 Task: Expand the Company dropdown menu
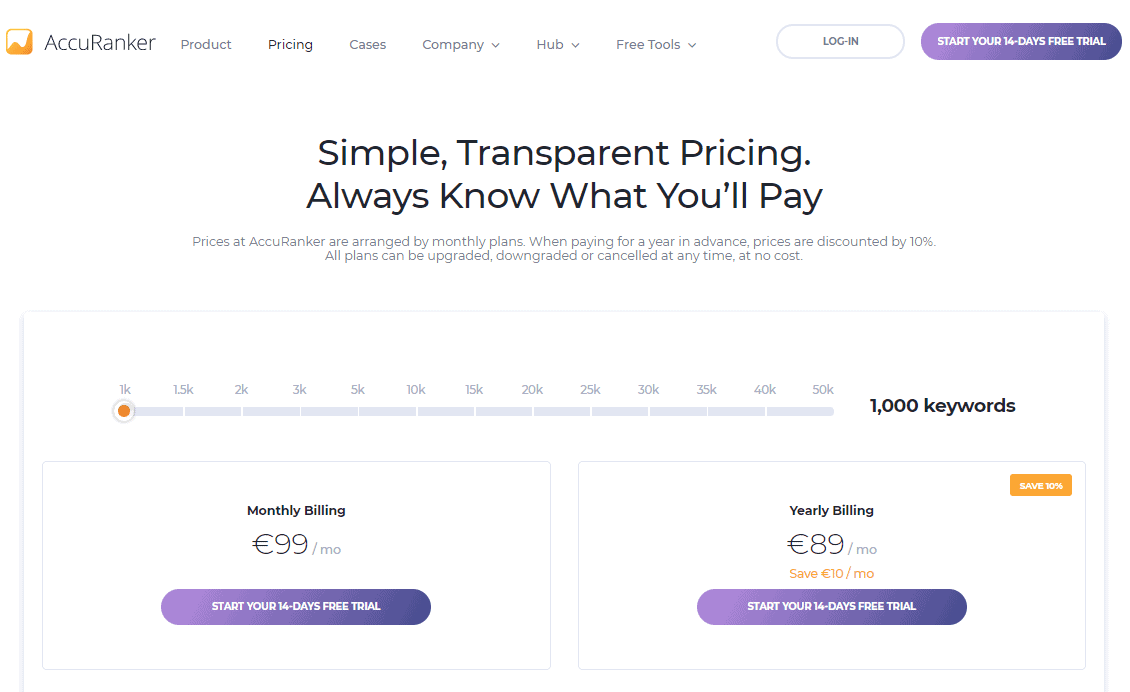(461, 45)
